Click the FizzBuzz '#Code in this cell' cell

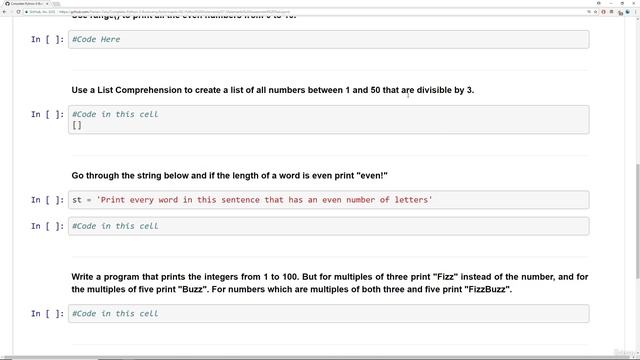tap(329, 313)
